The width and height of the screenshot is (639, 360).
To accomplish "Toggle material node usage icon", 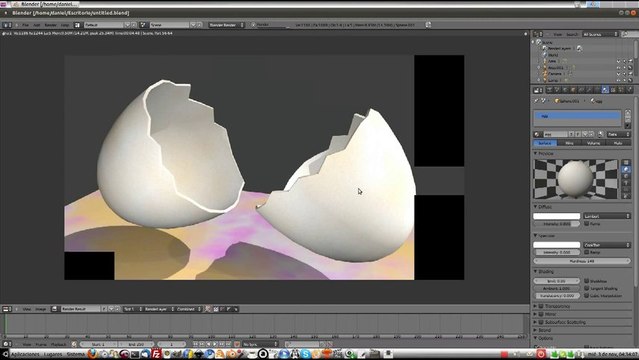I will [601, 134].
